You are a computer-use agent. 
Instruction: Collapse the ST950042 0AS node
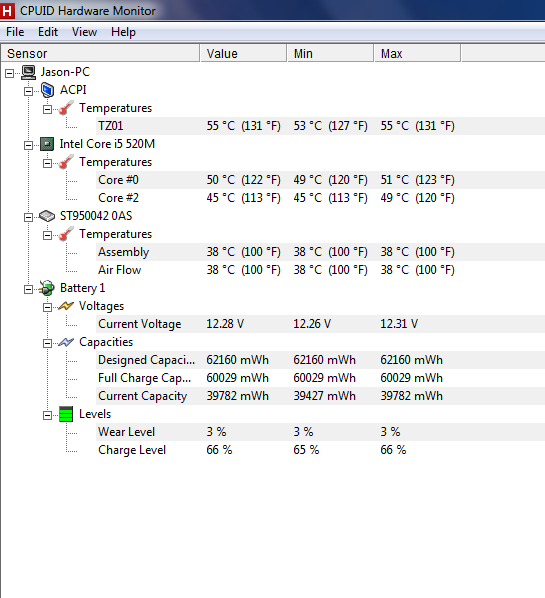tap(29, 217)
